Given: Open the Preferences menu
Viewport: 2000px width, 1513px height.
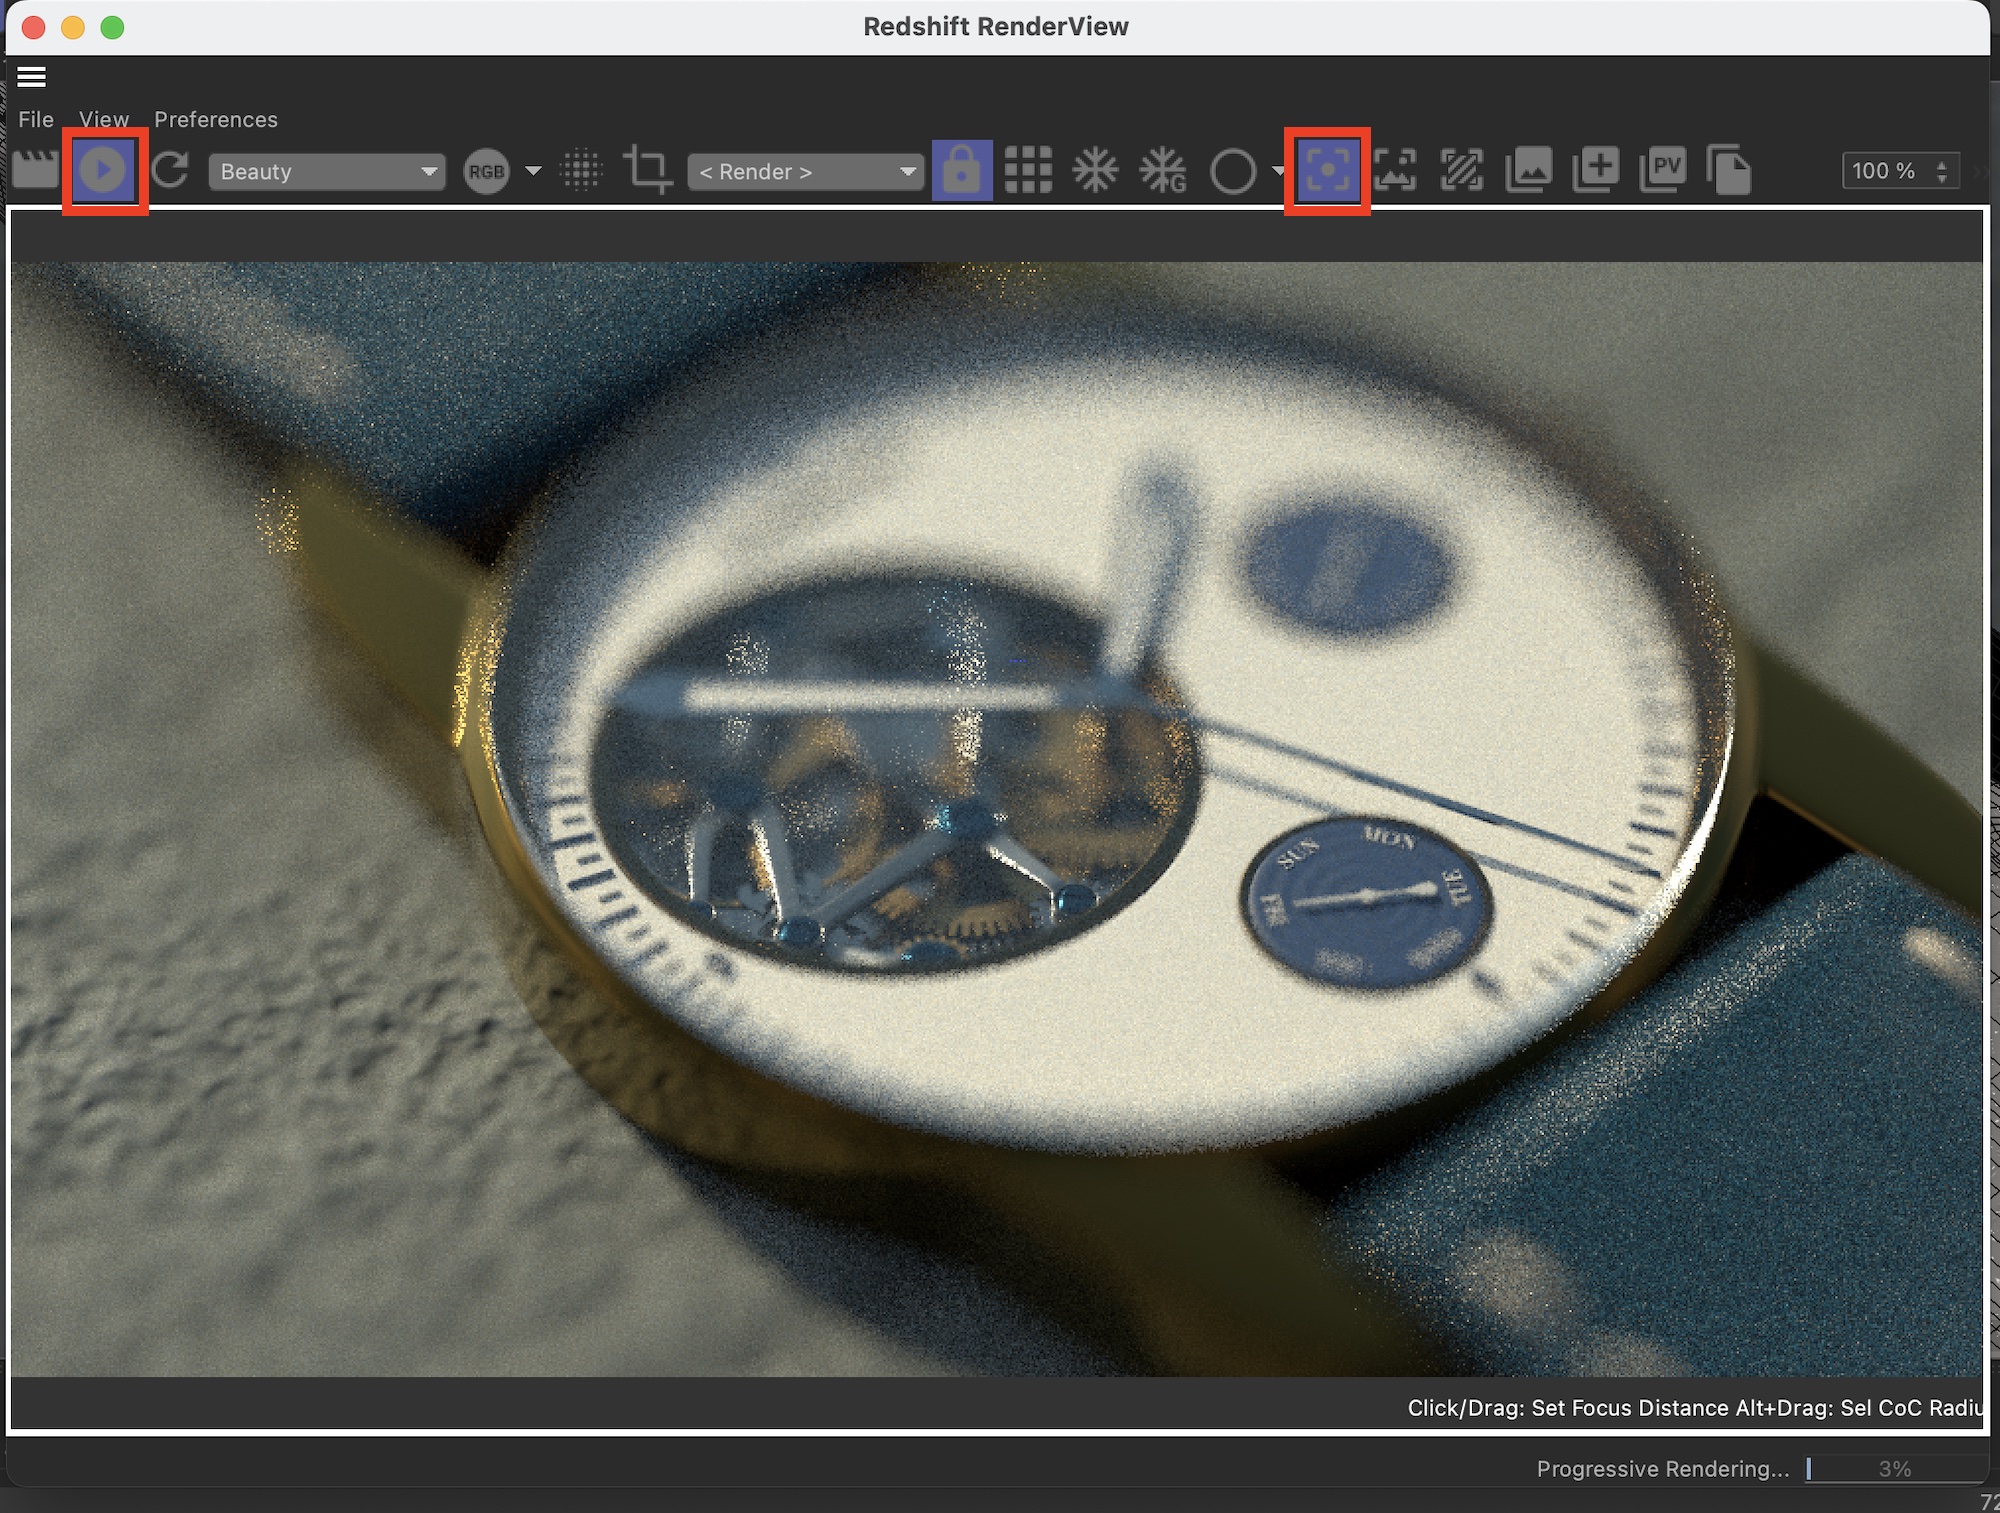Looking at the screenshot, I should point(216,119).
